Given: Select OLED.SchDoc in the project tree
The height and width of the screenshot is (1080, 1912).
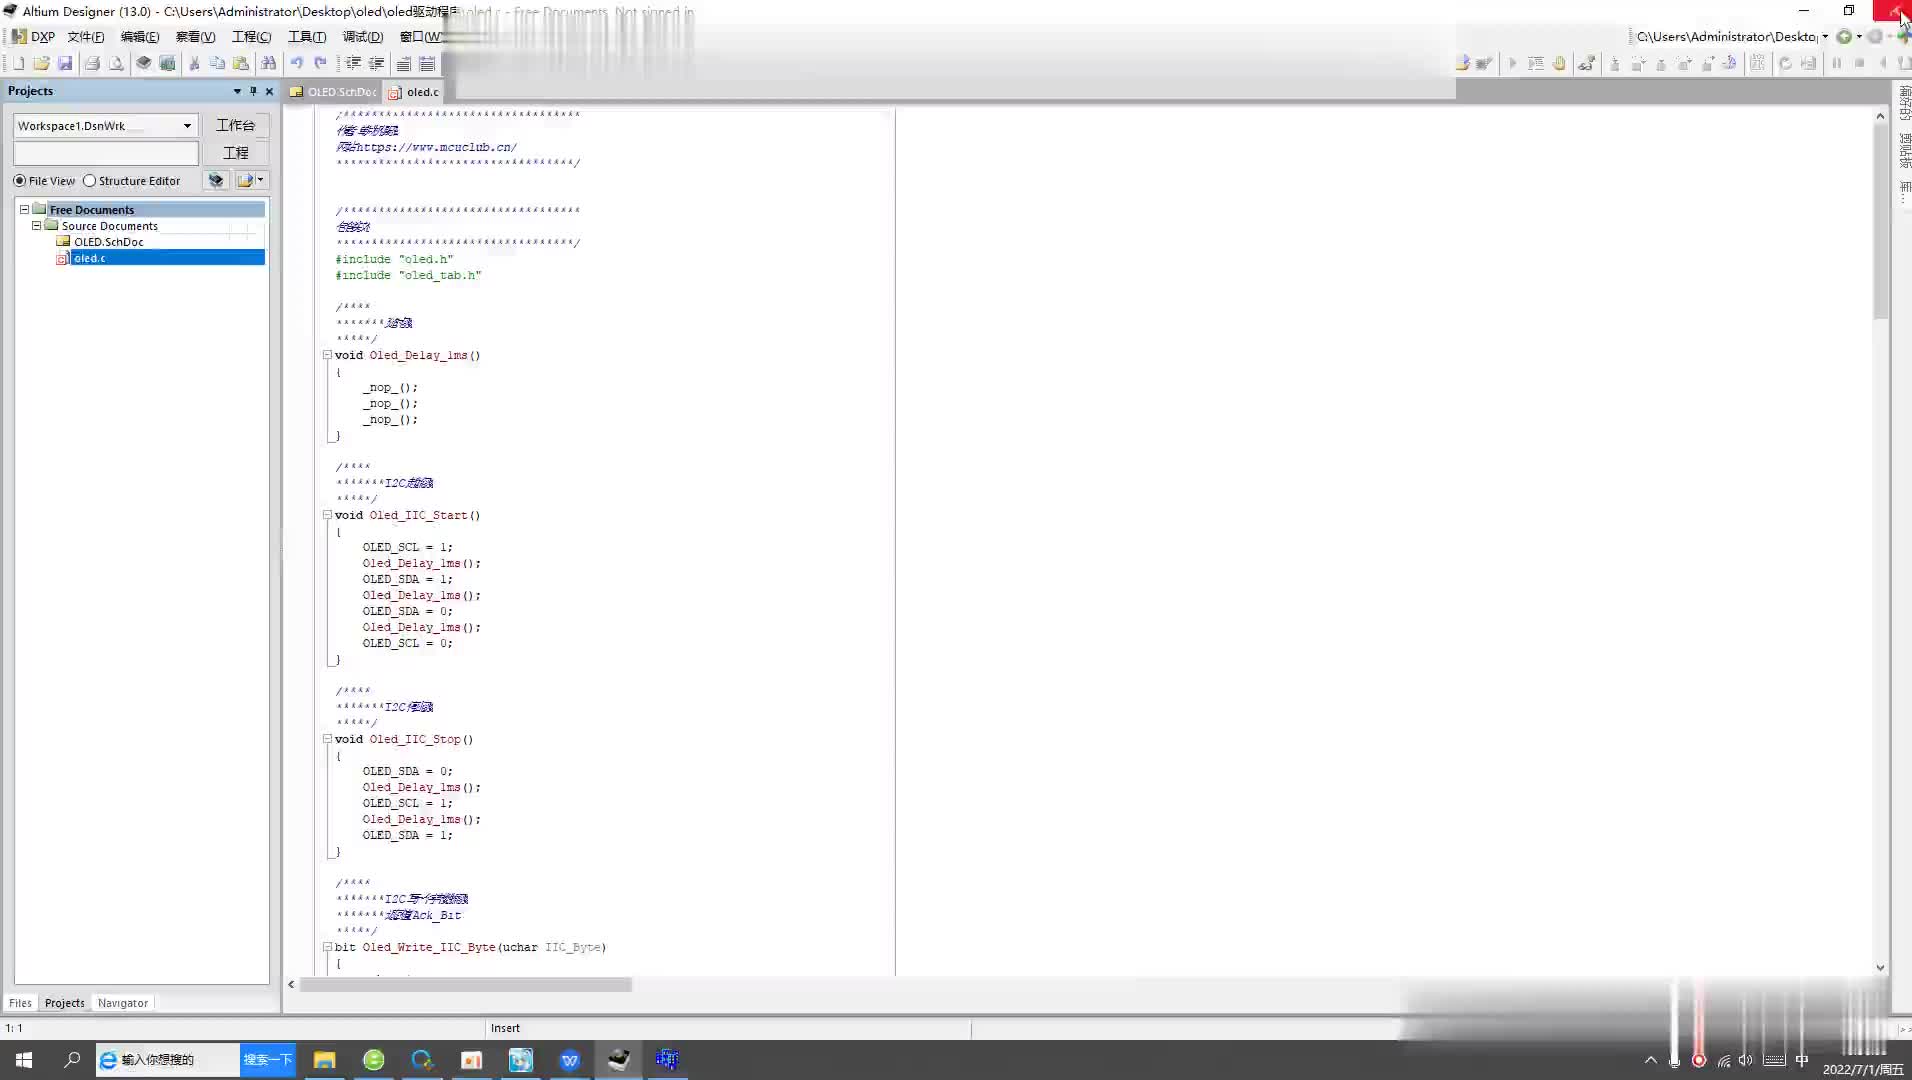Looking at the screenshot, I should tap(108, 242).
